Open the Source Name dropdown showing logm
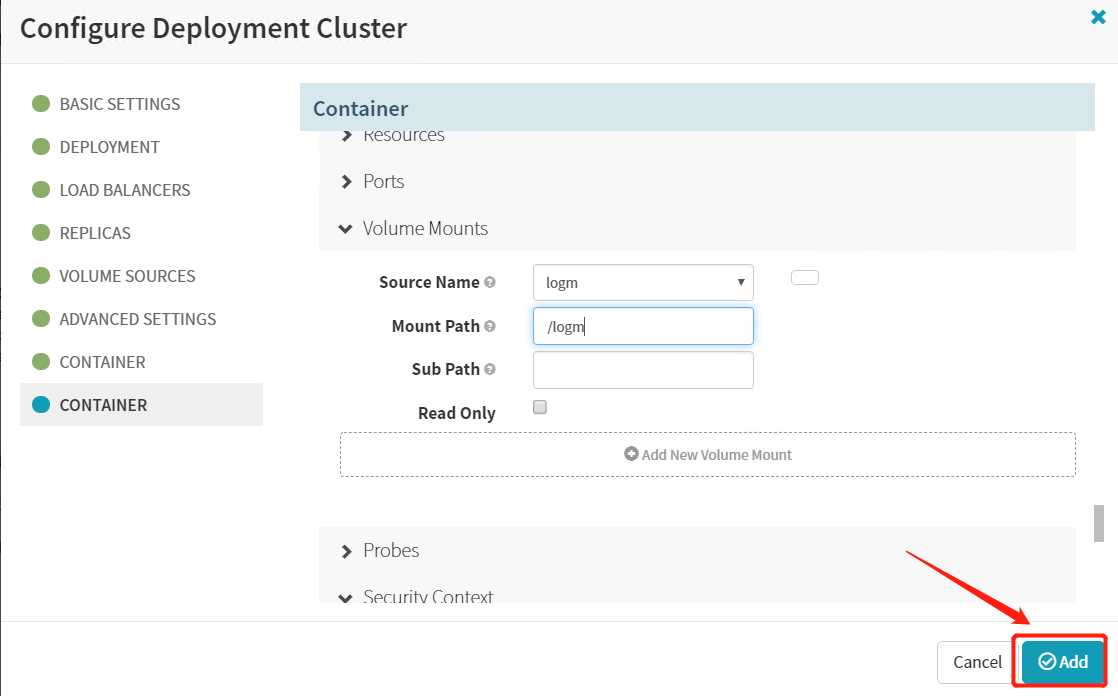The height and width of the screenshot is (696, 1118). click(x=643, y=283)
